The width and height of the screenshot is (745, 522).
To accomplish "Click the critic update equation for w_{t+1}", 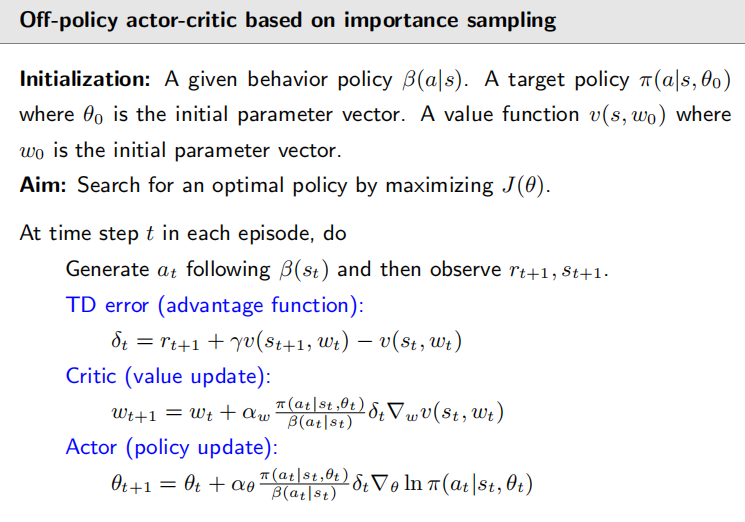I will [x=307, y=412].
